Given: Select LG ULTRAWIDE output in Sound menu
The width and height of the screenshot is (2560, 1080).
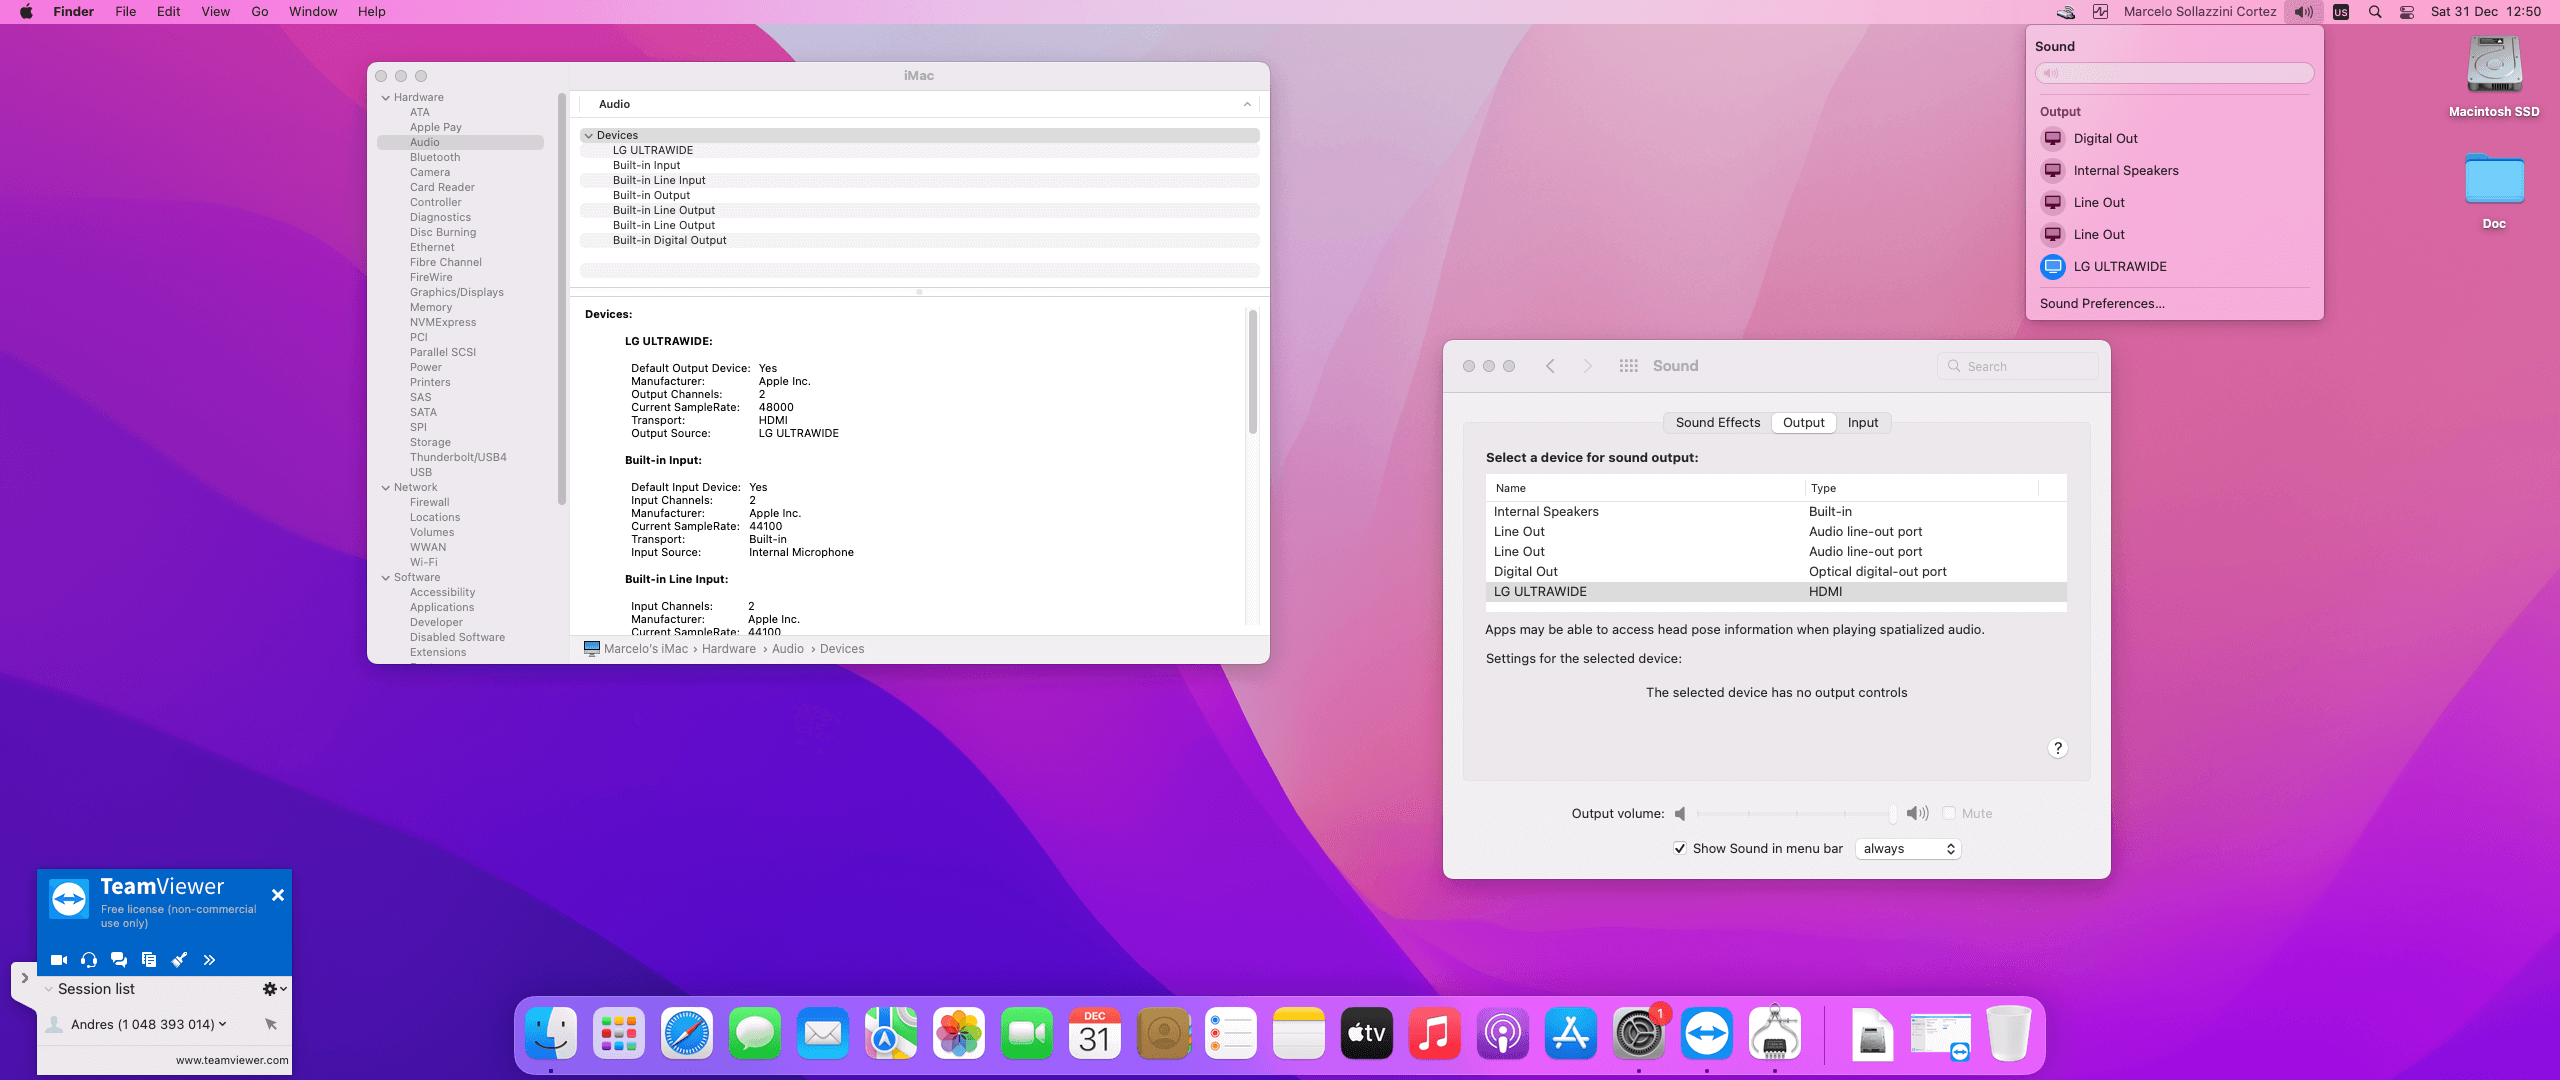Looking at the screenshot, I should point(2119,266).
